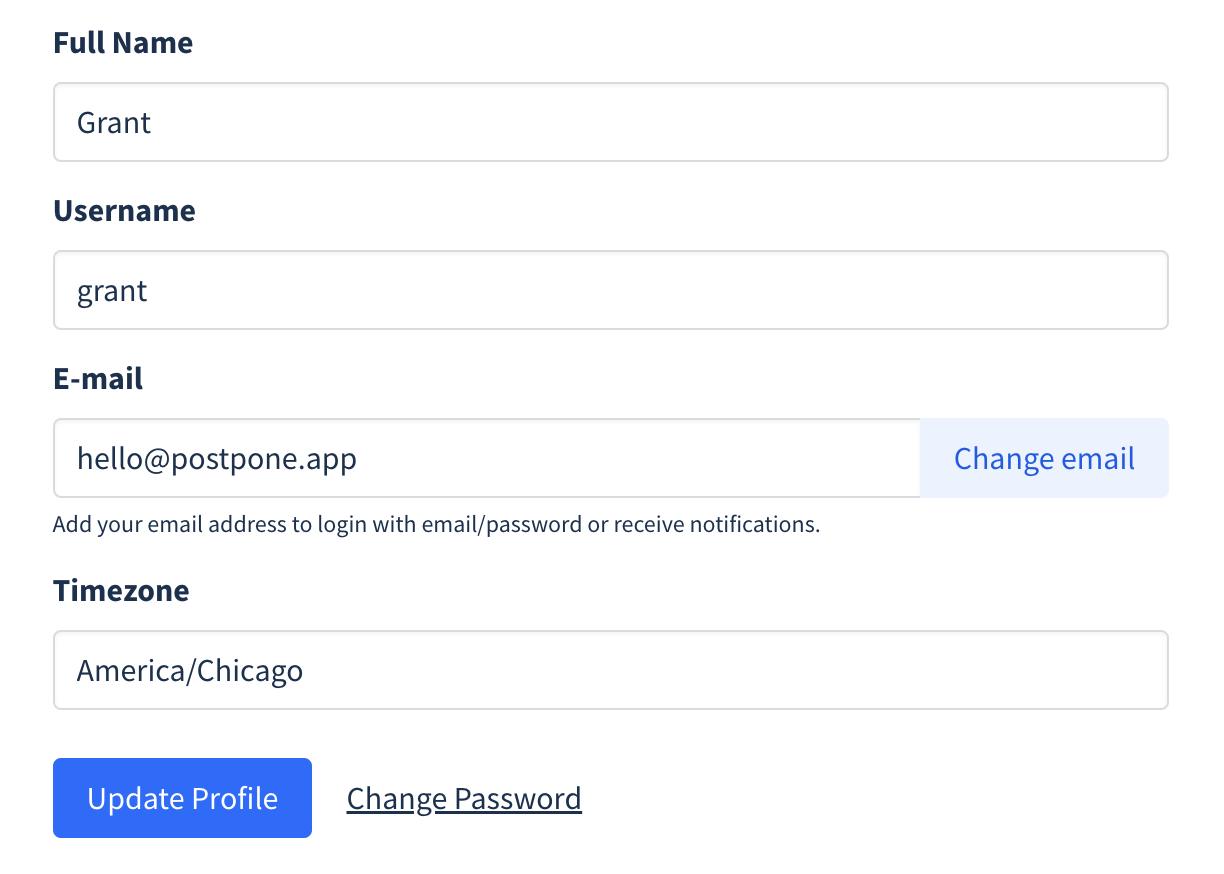Image resolution: width=1224 pixels, height=874 pixels.
Task: Click the word "notifications" in the hint
Action: point(760,524)
